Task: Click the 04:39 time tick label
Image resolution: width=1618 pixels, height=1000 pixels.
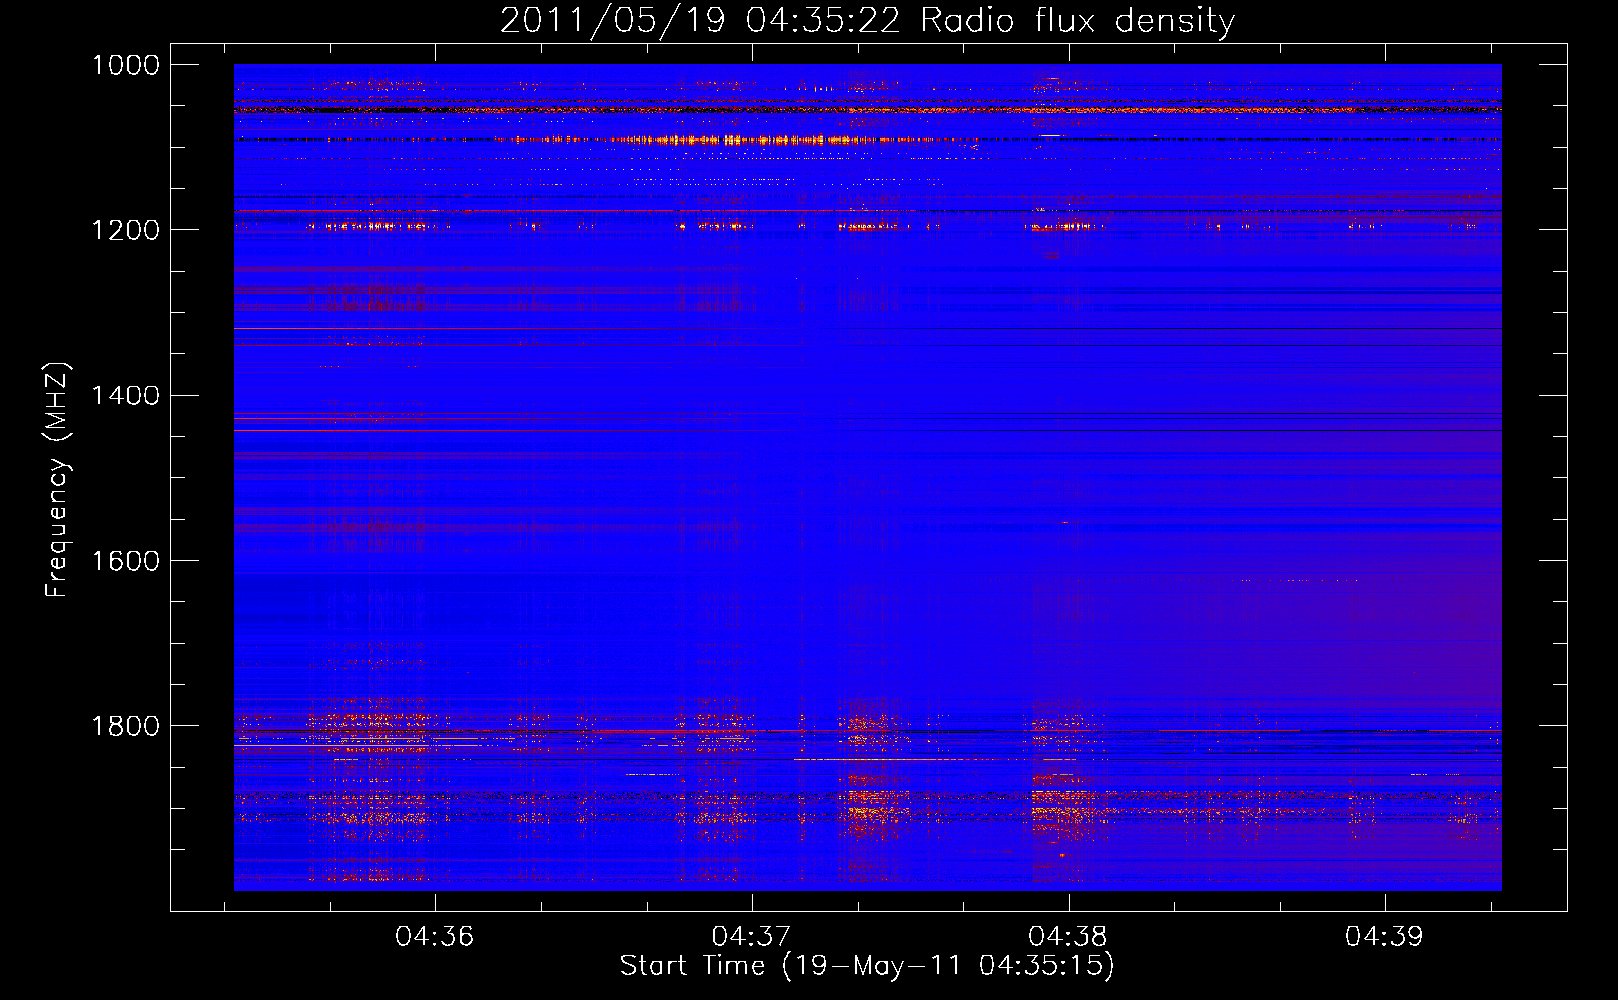Action: point(1384,937)
